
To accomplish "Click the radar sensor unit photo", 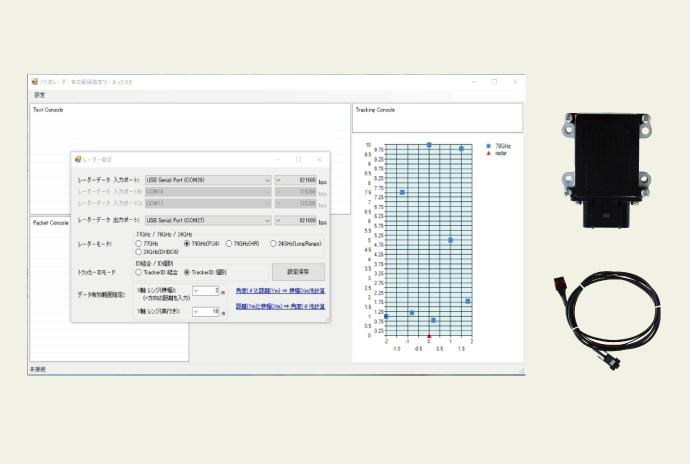I will click(606, 170).
